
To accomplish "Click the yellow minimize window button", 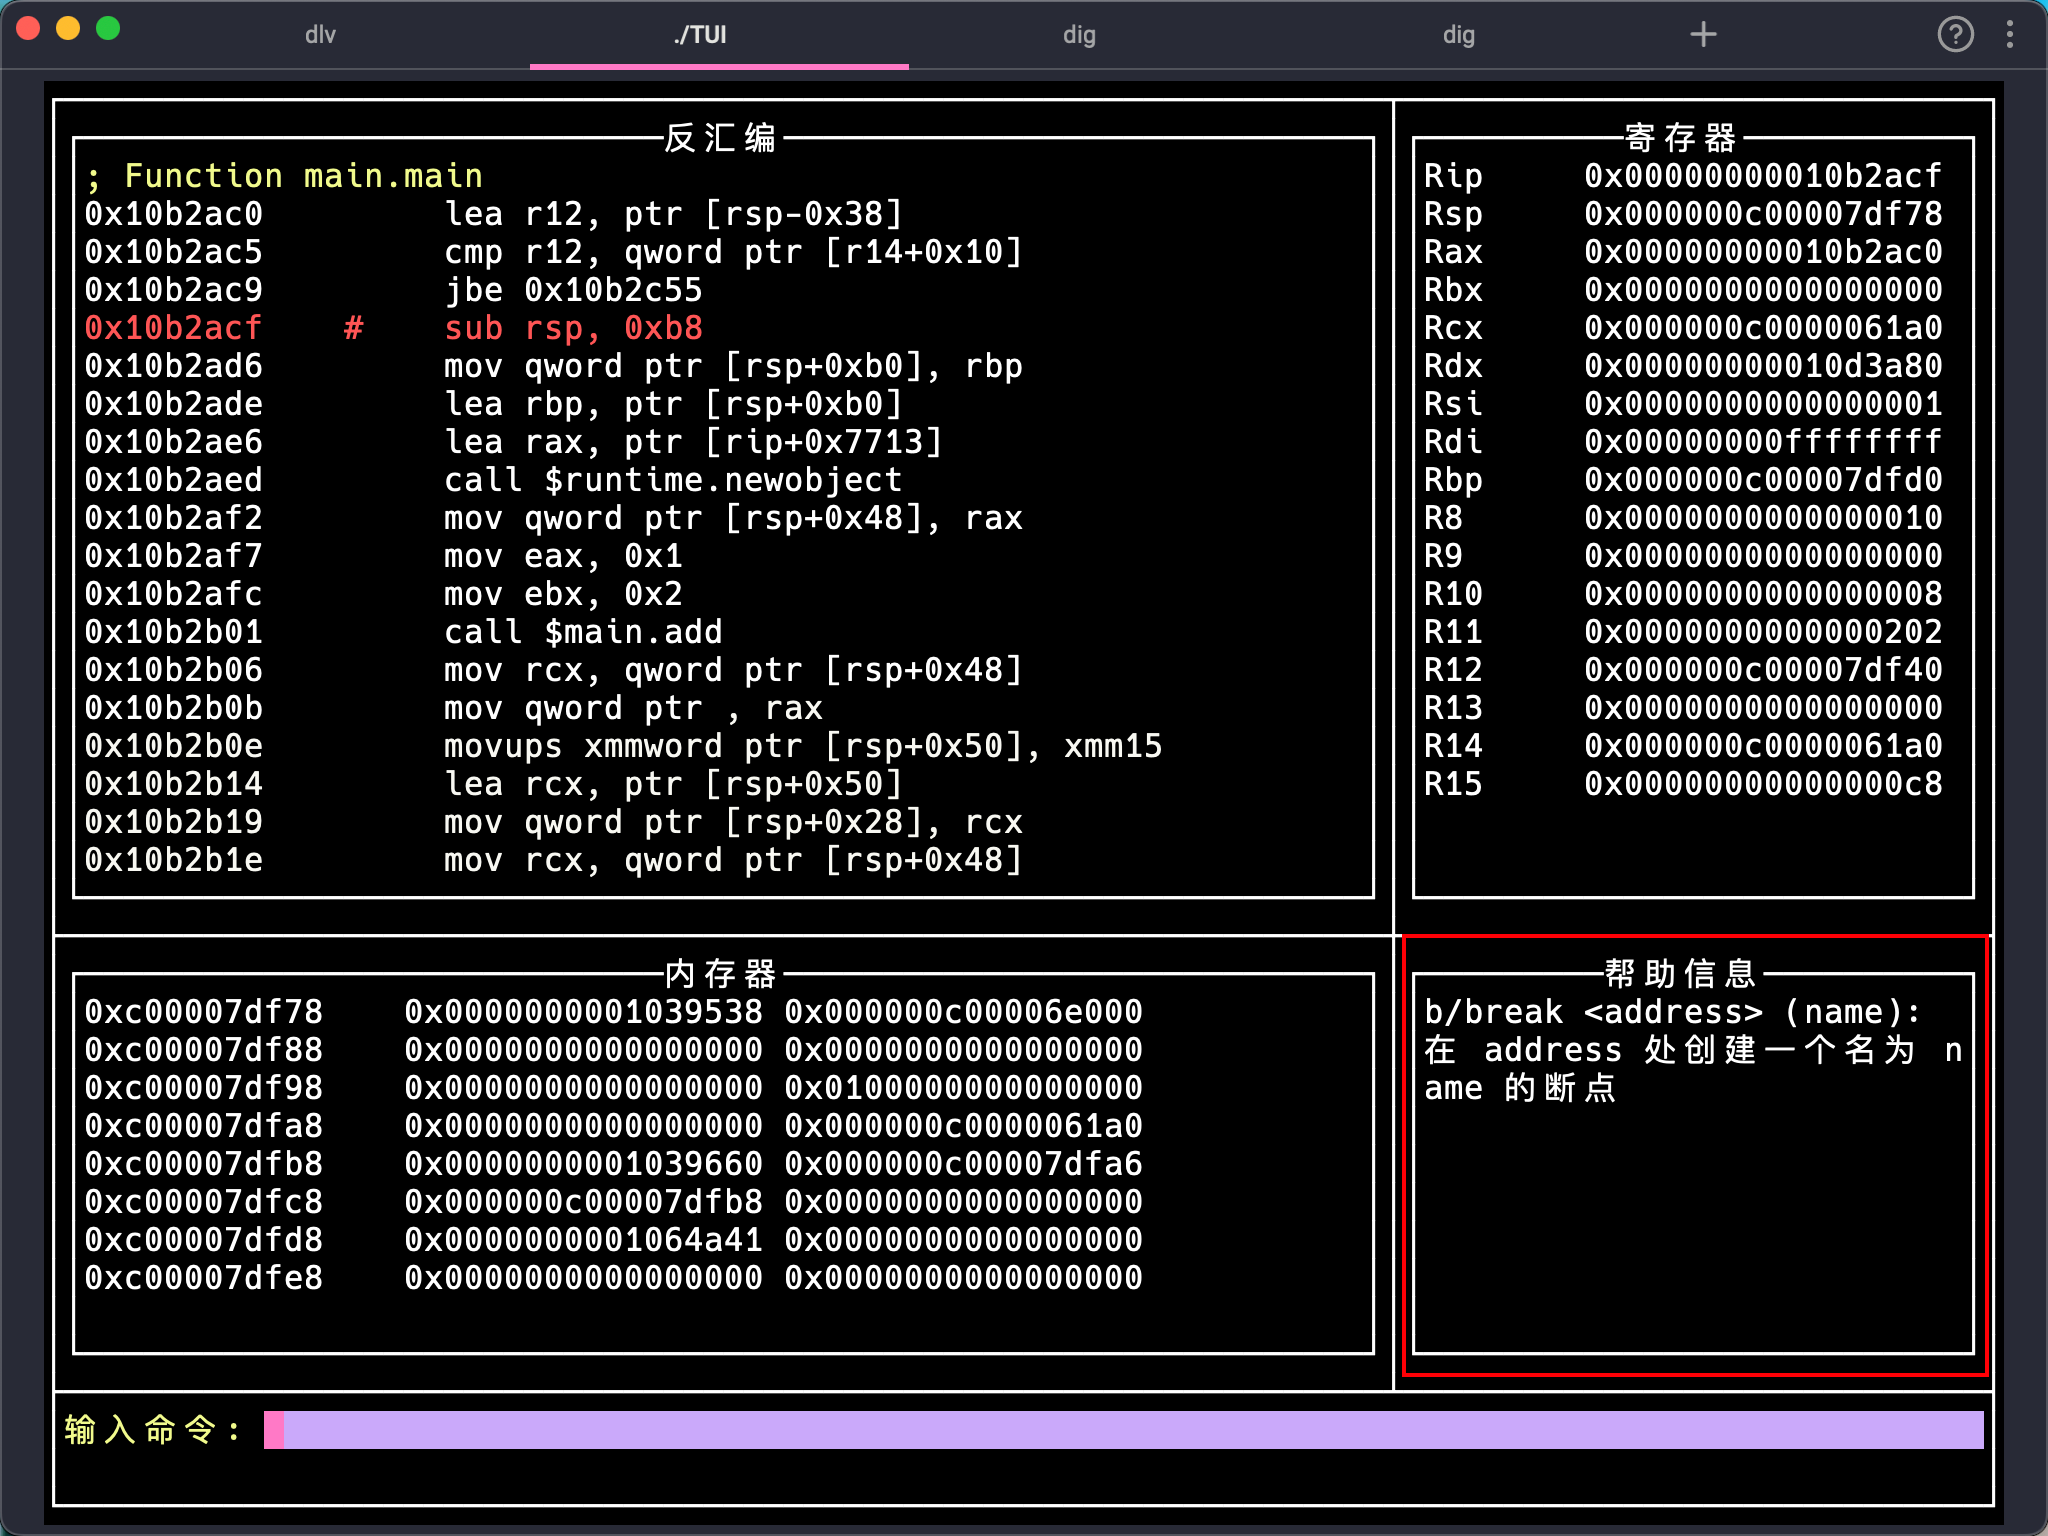I will coord(68,29).
